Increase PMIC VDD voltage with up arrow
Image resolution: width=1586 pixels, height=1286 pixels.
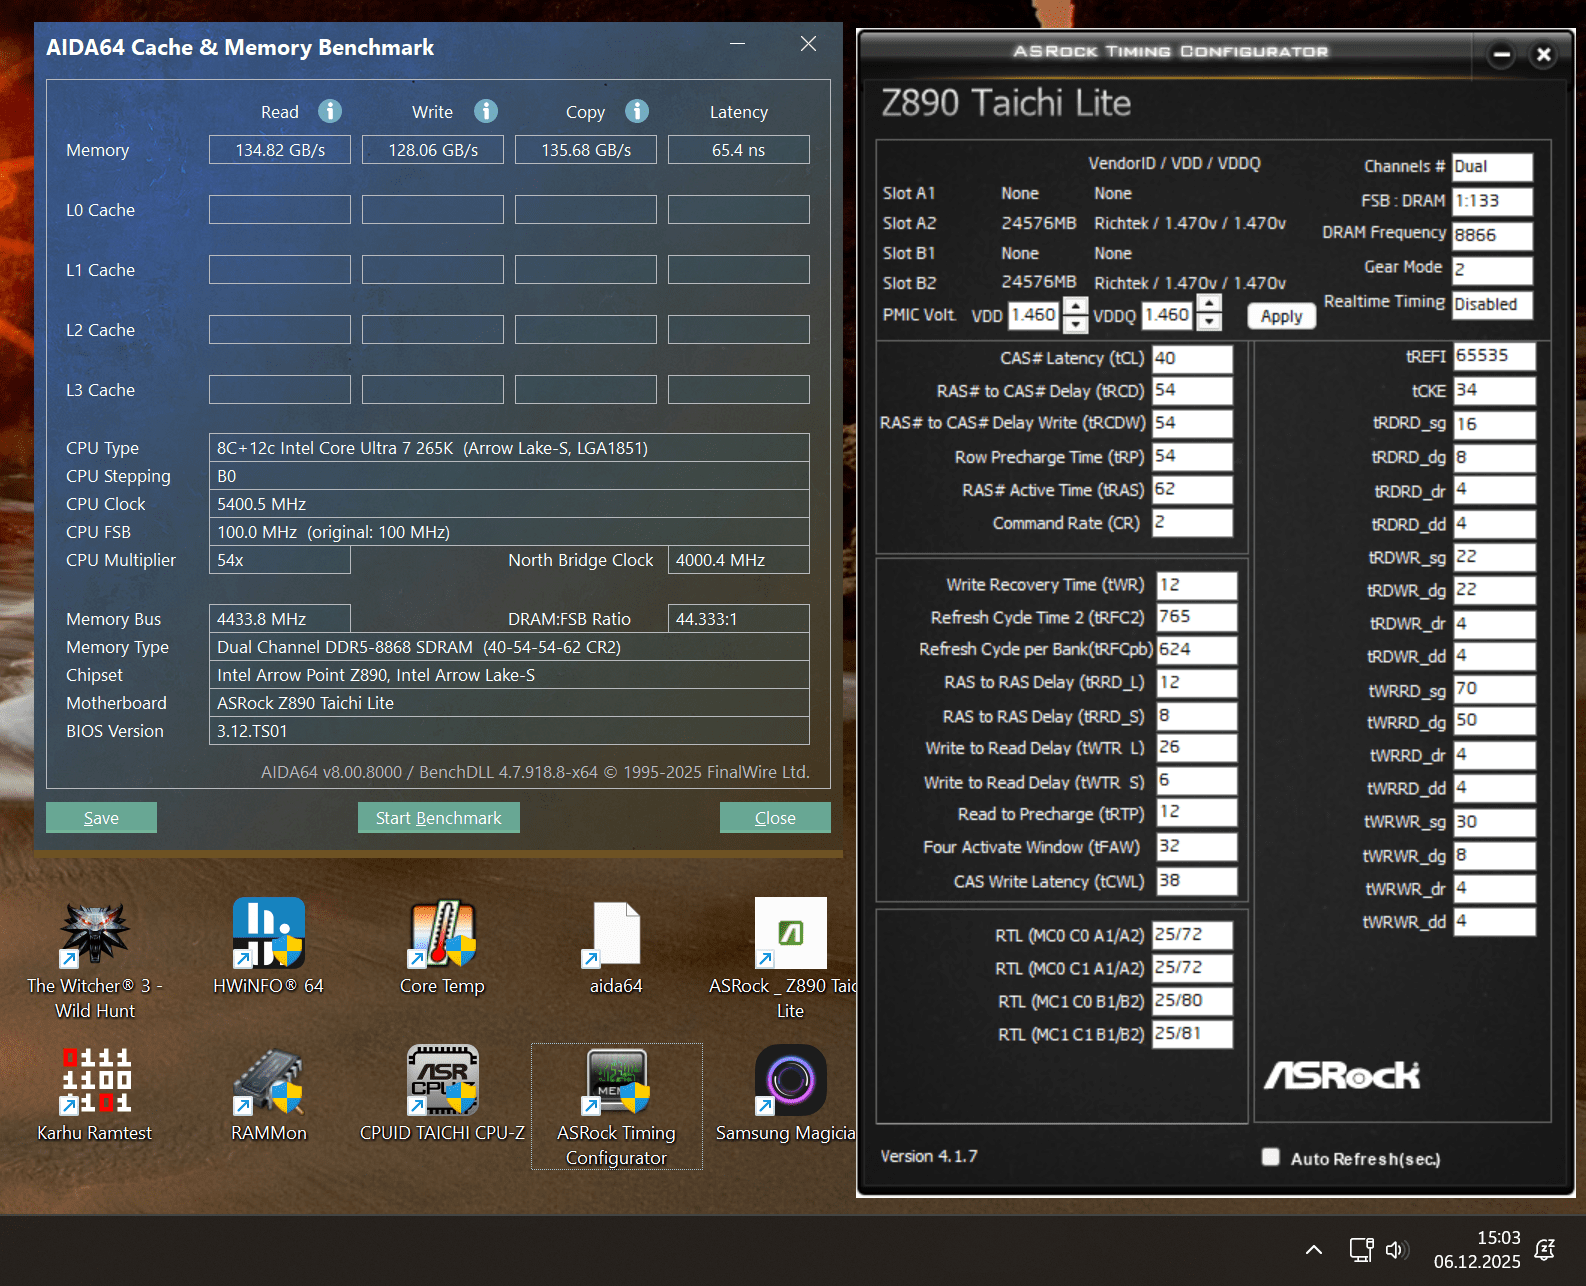[x=1075, y=306]
